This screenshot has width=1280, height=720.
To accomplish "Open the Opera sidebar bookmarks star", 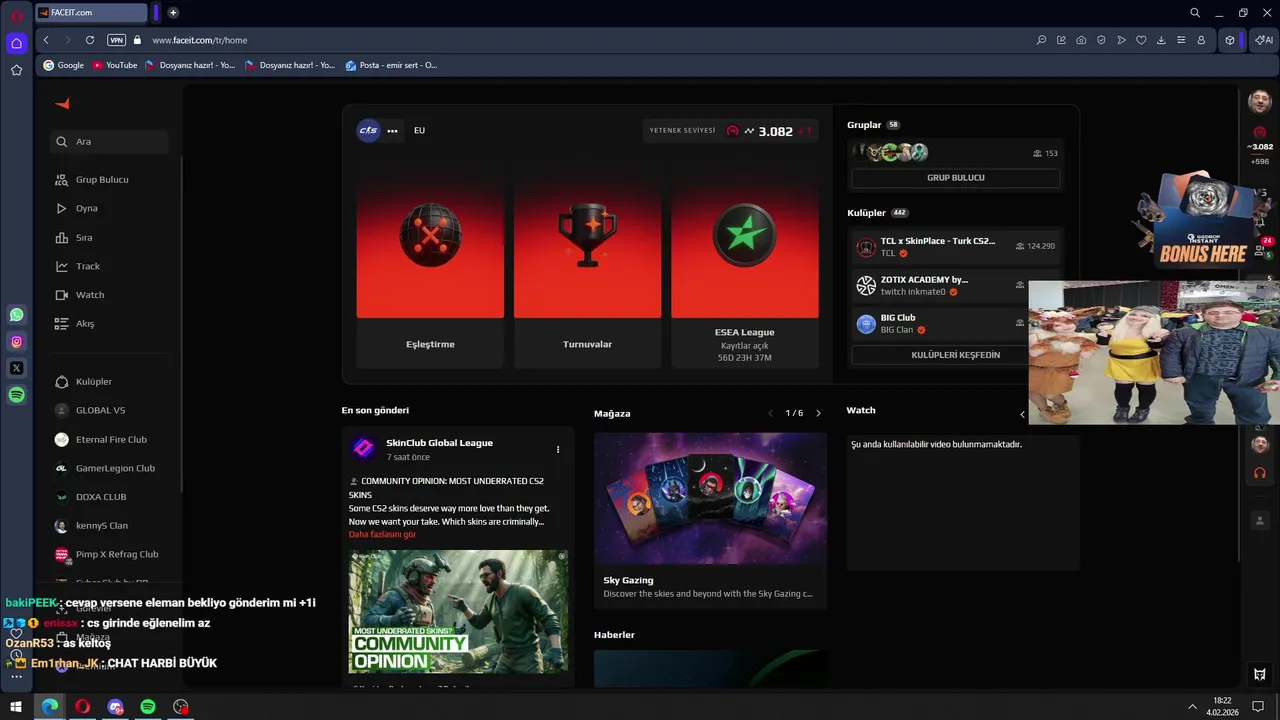I will (16, 70).
